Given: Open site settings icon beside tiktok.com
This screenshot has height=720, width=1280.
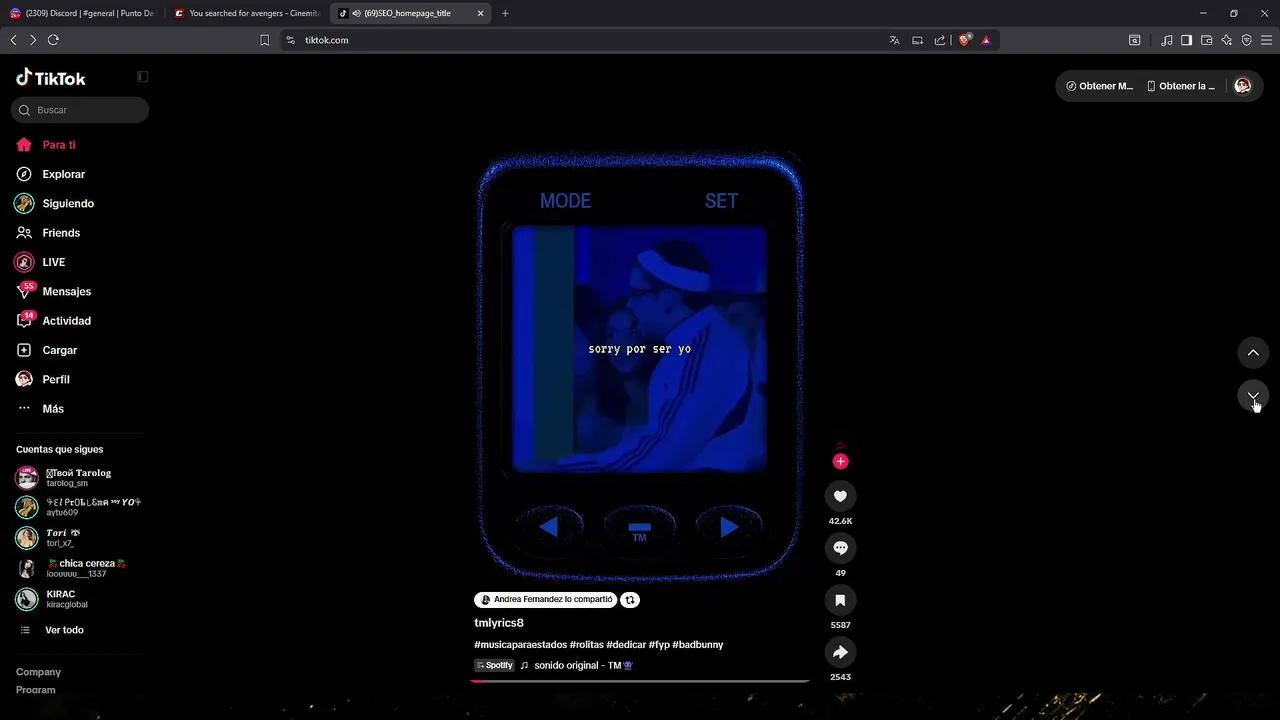Looking at the screenshot, I should [x=290, y=40].
